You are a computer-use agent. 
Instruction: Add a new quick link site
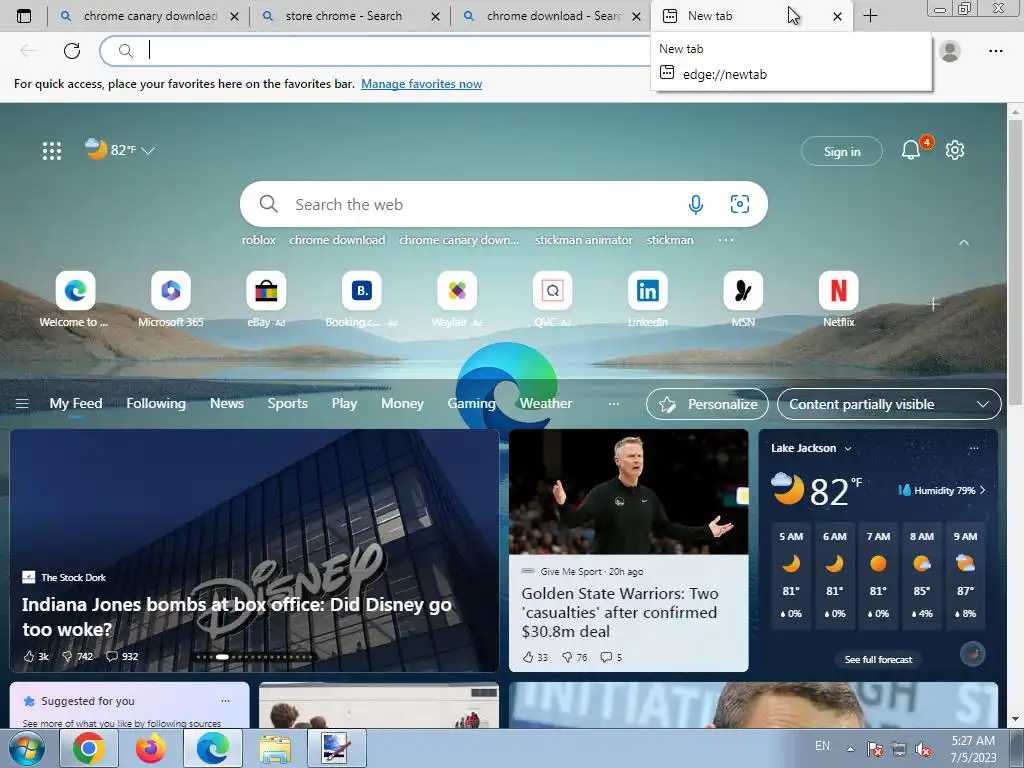(933, 304)
